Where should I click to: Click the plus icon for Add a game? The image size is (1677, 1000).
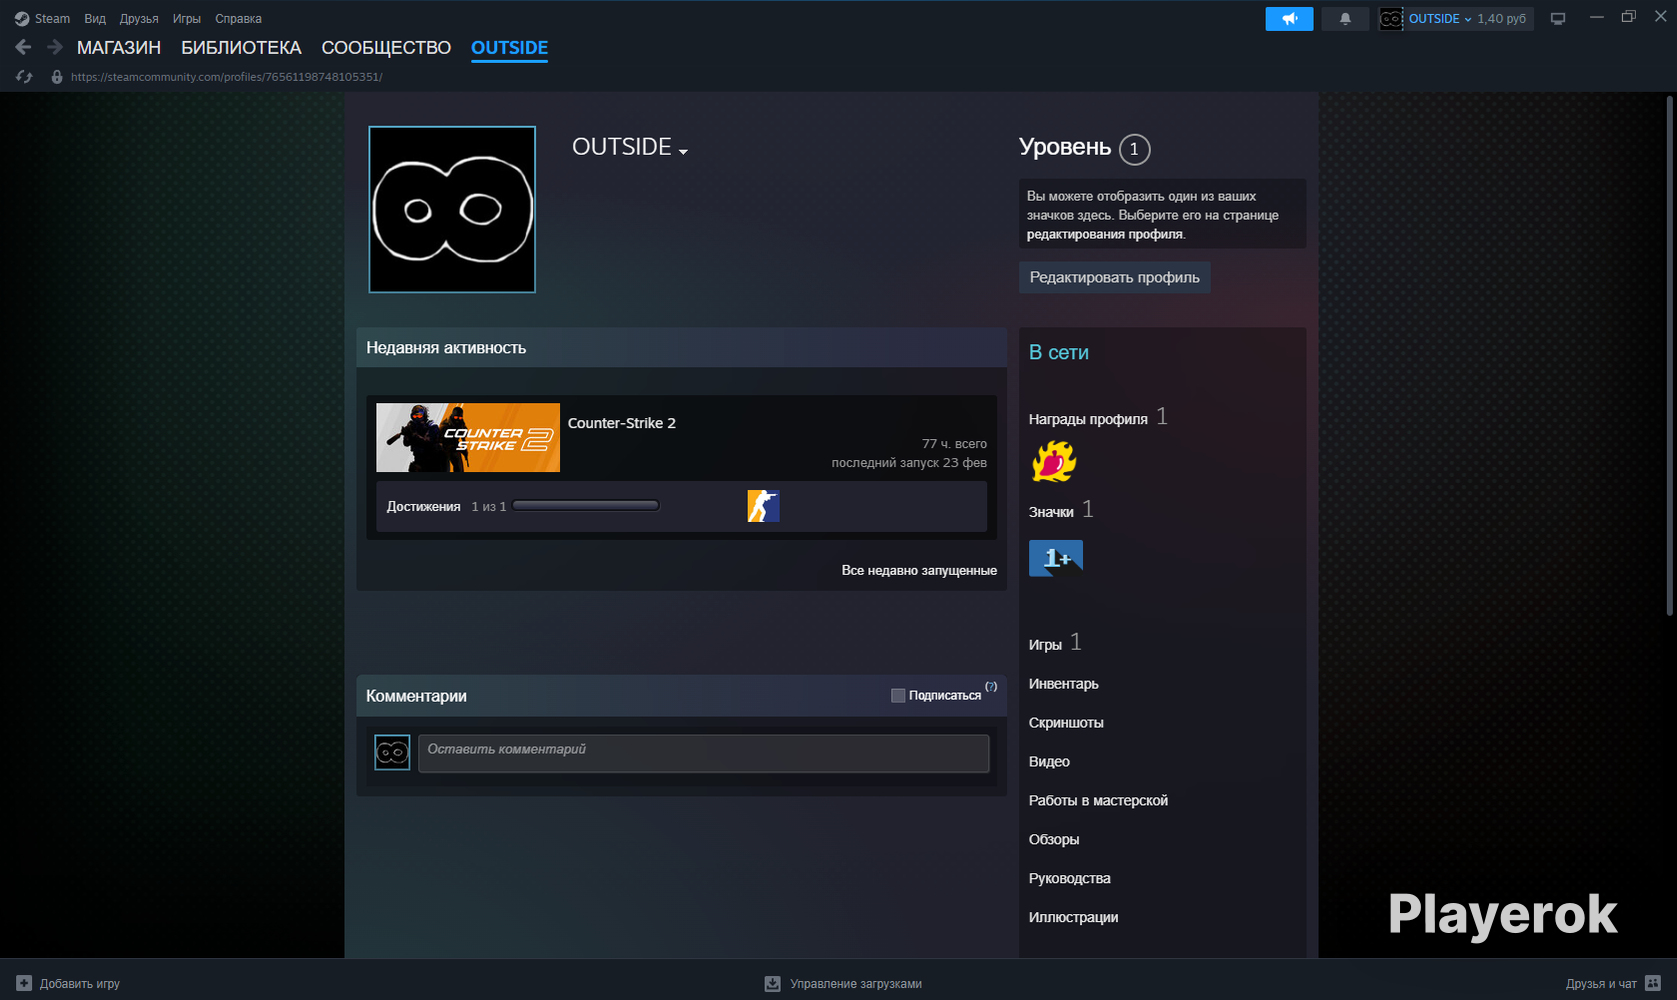24,983
